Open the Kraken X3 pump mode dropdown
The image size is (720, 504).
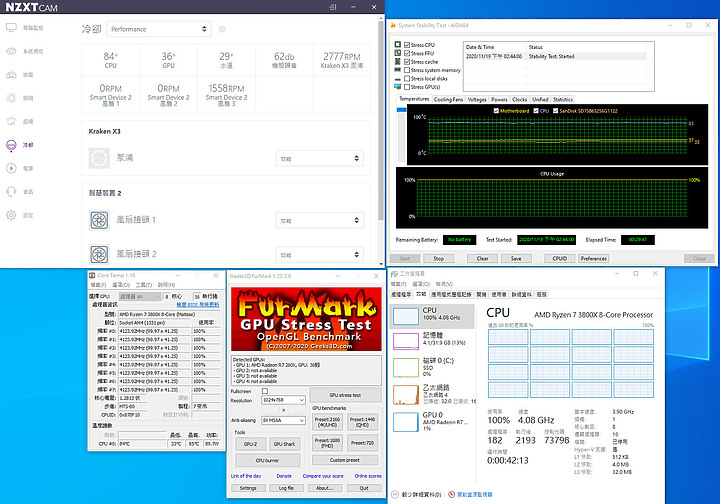click(x=320, y=158)
